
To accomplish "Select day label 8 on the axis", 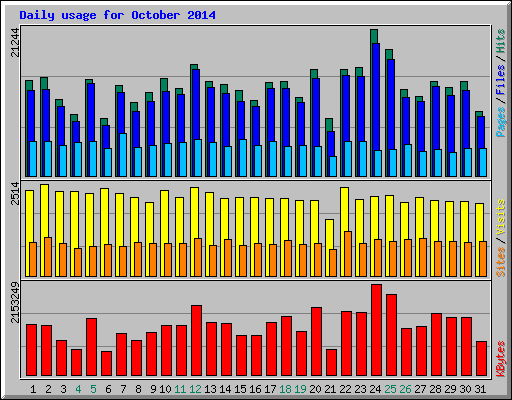I will [x=138, y=389].
